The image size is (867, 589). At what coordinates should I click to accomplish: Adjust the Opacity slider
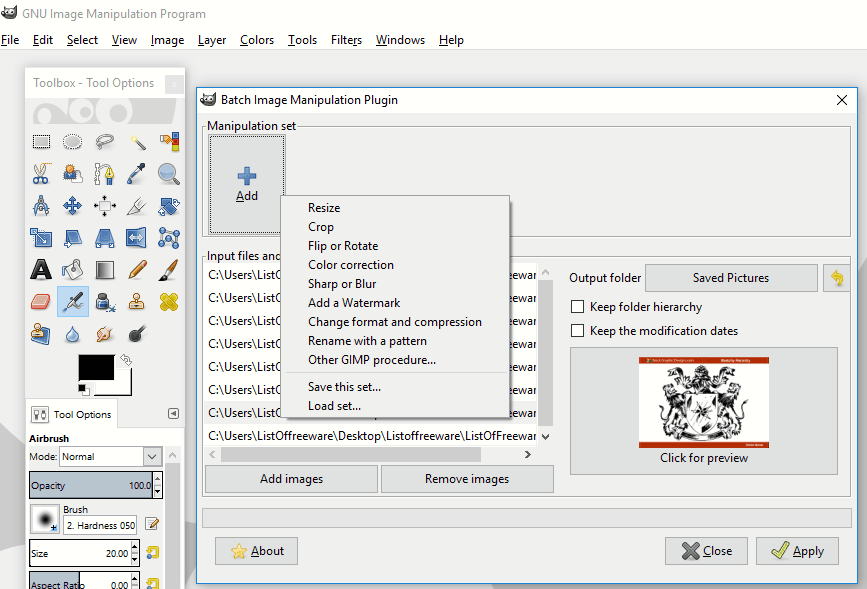tap(91, 486)
